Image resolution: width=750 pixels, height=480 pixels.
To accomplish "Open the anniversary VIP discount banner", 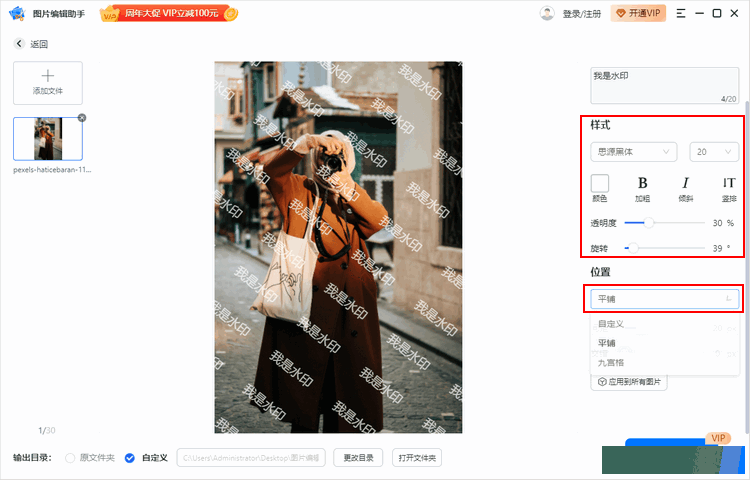I will pyautogui.click(x=169, y=13).
